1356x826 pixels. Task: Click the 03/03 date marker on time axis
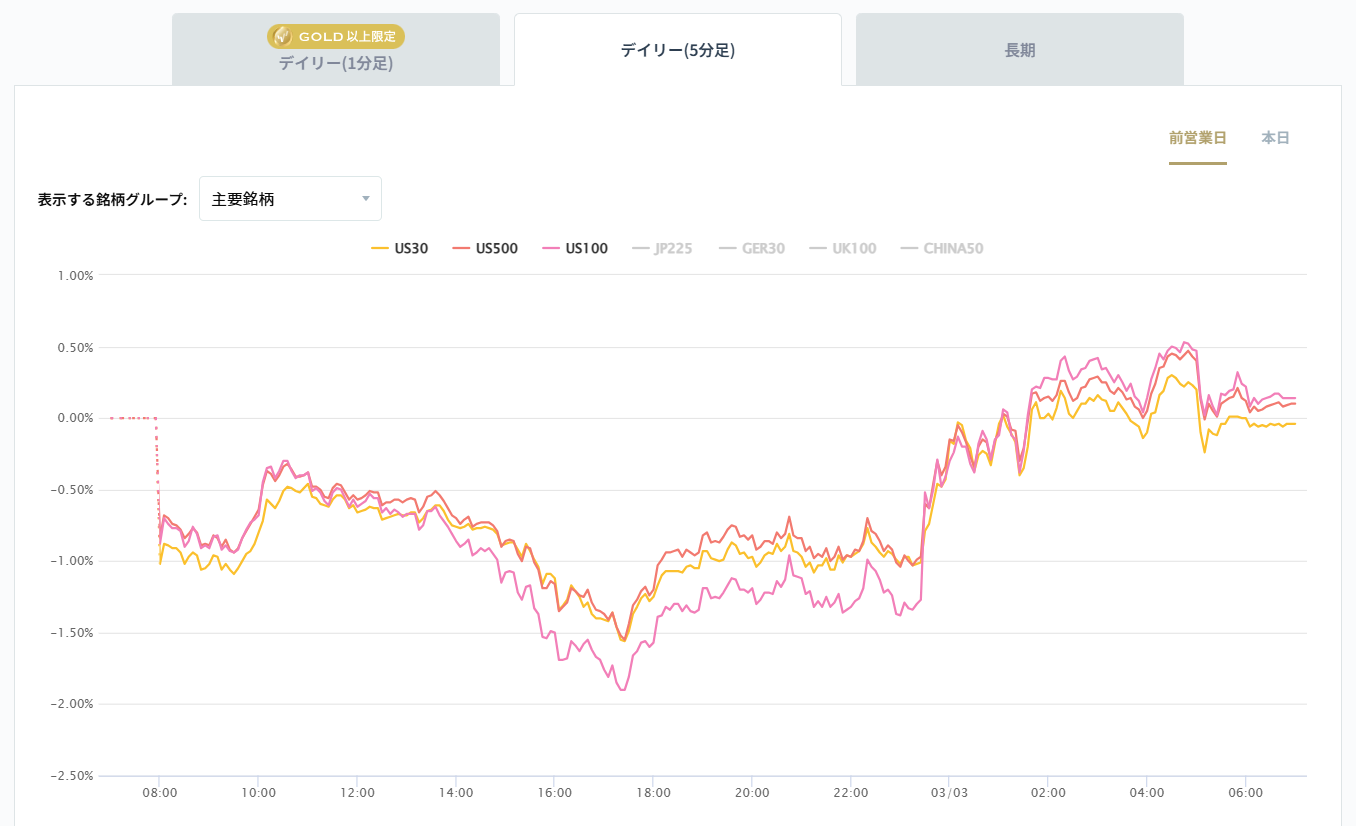(x=948, y=793)
